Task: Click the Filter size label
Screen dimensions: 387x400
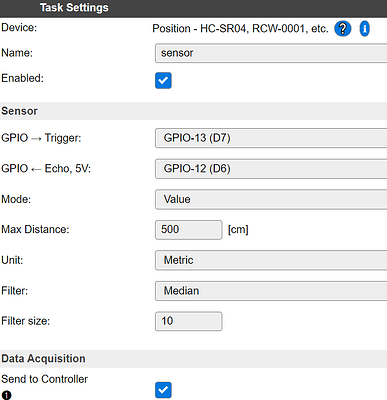Action: click(x=26, y=321)
